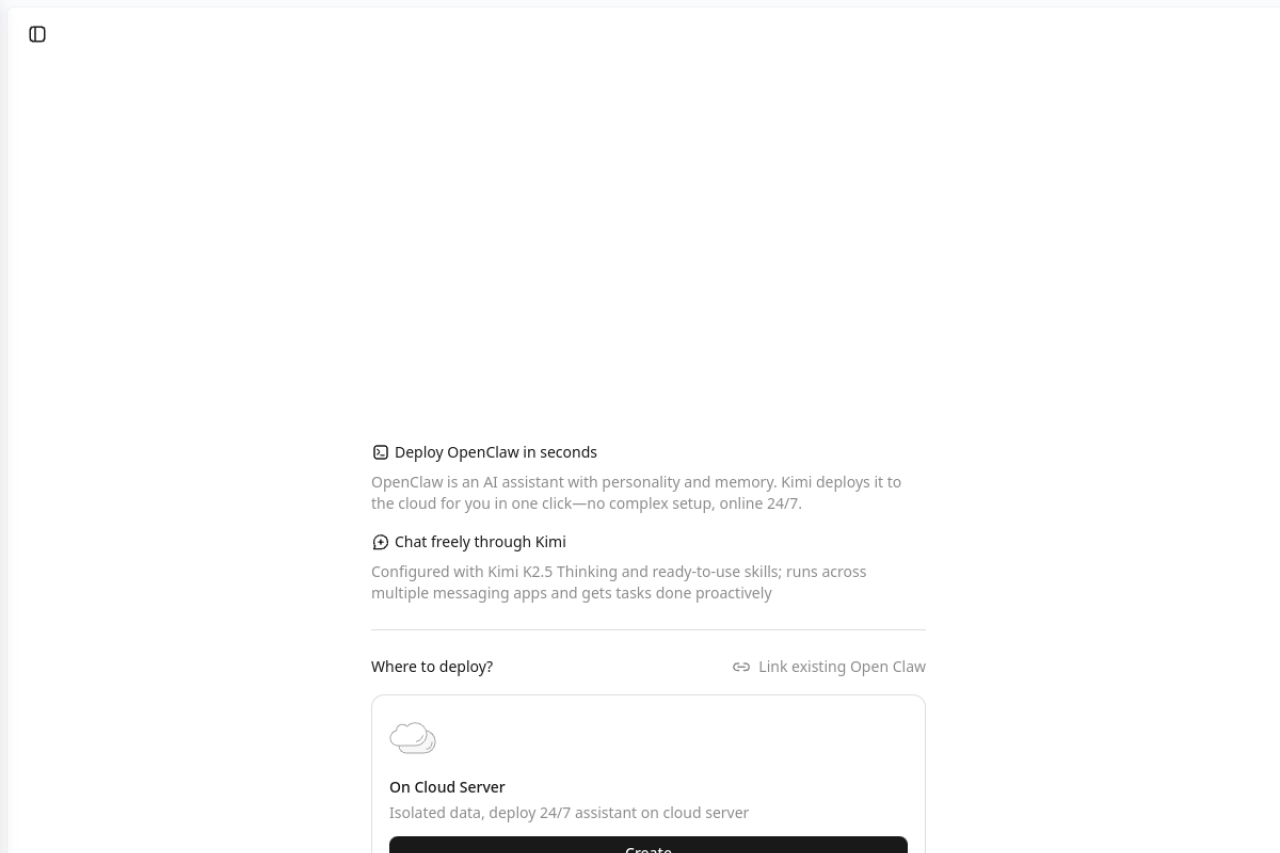Click the terminal icon beside Deploy OpenClaw
This screenshot has width=1280, height=853.
(380, 452)
